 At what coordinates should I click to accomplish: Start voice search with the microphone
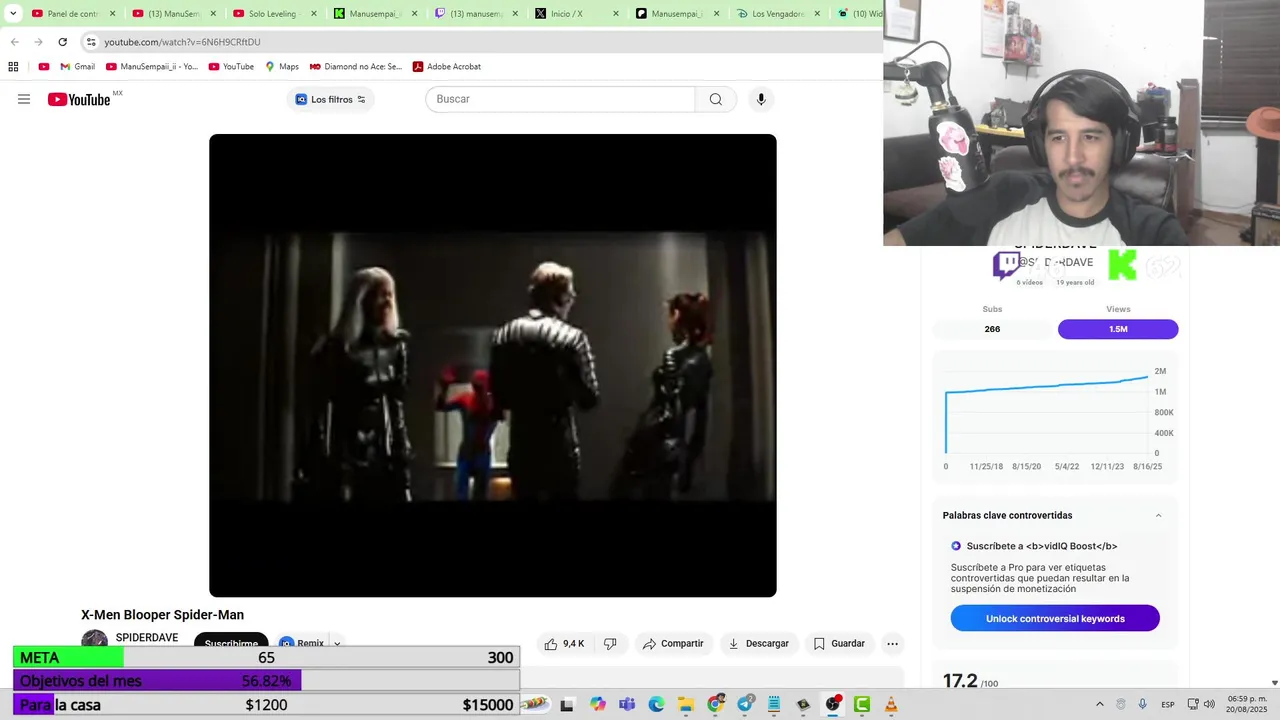coord(761,99)
